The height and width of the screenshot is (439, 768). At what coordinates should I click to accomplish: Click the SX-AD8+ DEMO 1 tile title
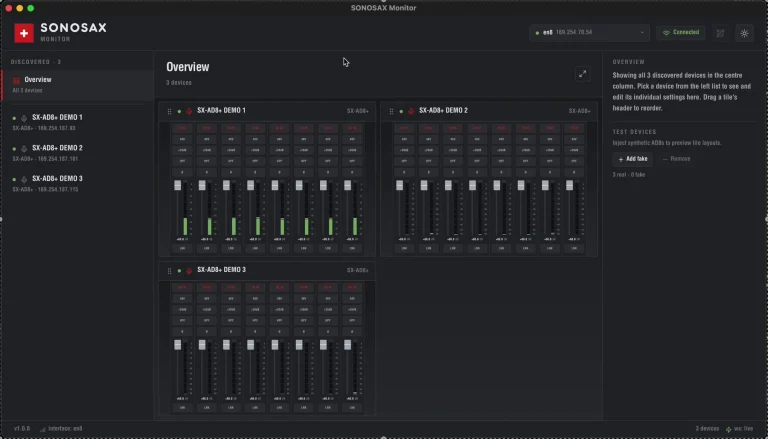pyautogui.click(x=221, y=111)
